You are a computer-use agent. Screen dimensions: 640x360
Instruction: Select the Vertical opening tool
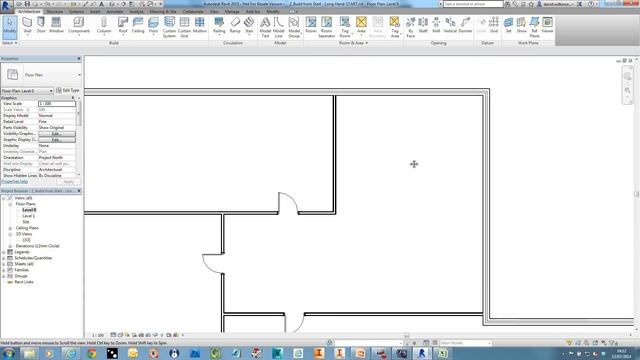[x=450, y=26]
